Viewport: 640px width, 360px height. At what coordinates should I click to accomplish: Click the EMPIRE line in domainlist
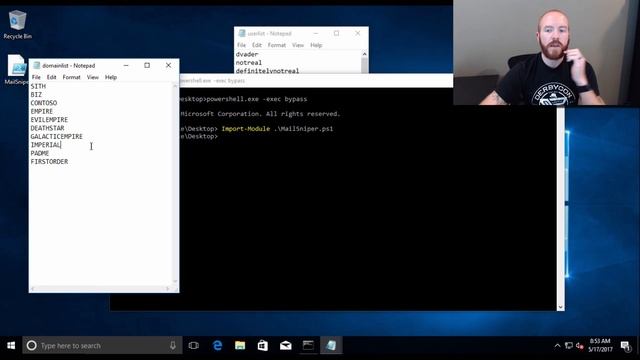pyautogui.click(x=42, y=111)
